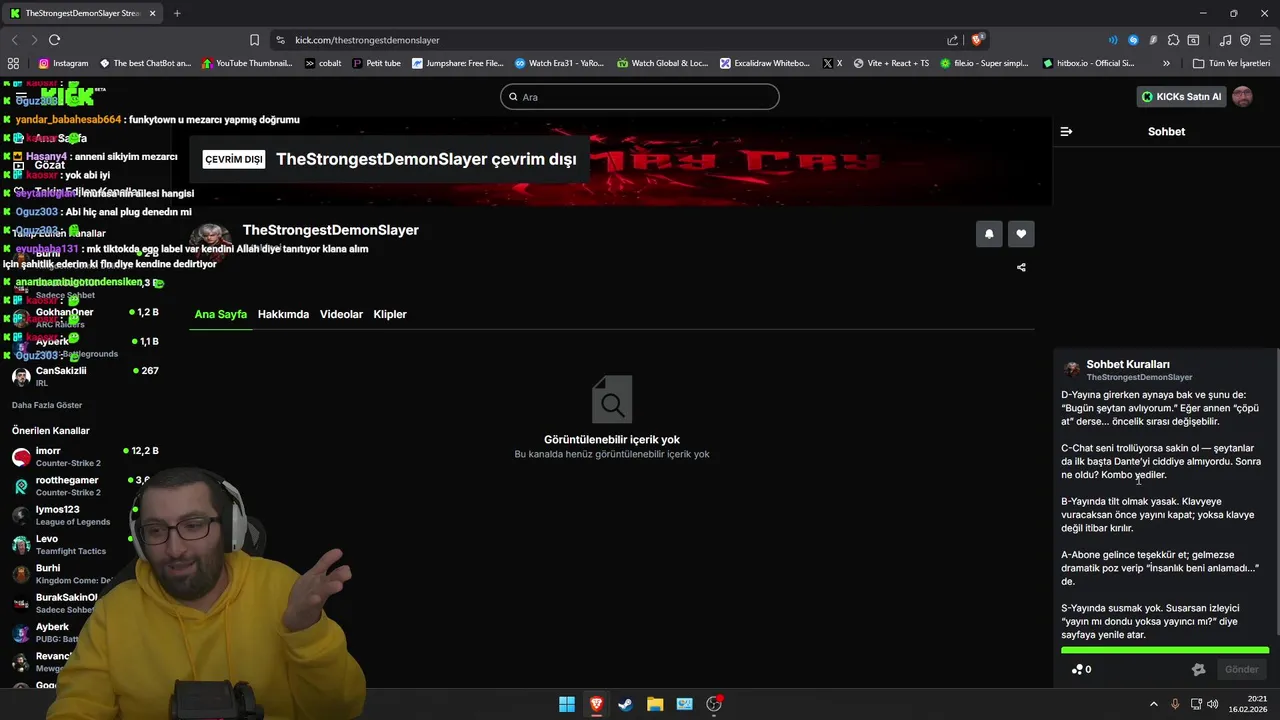Open rootthegamer recommended channel
The height and width of the screenshot is (720, 1280).
[85, 486]
